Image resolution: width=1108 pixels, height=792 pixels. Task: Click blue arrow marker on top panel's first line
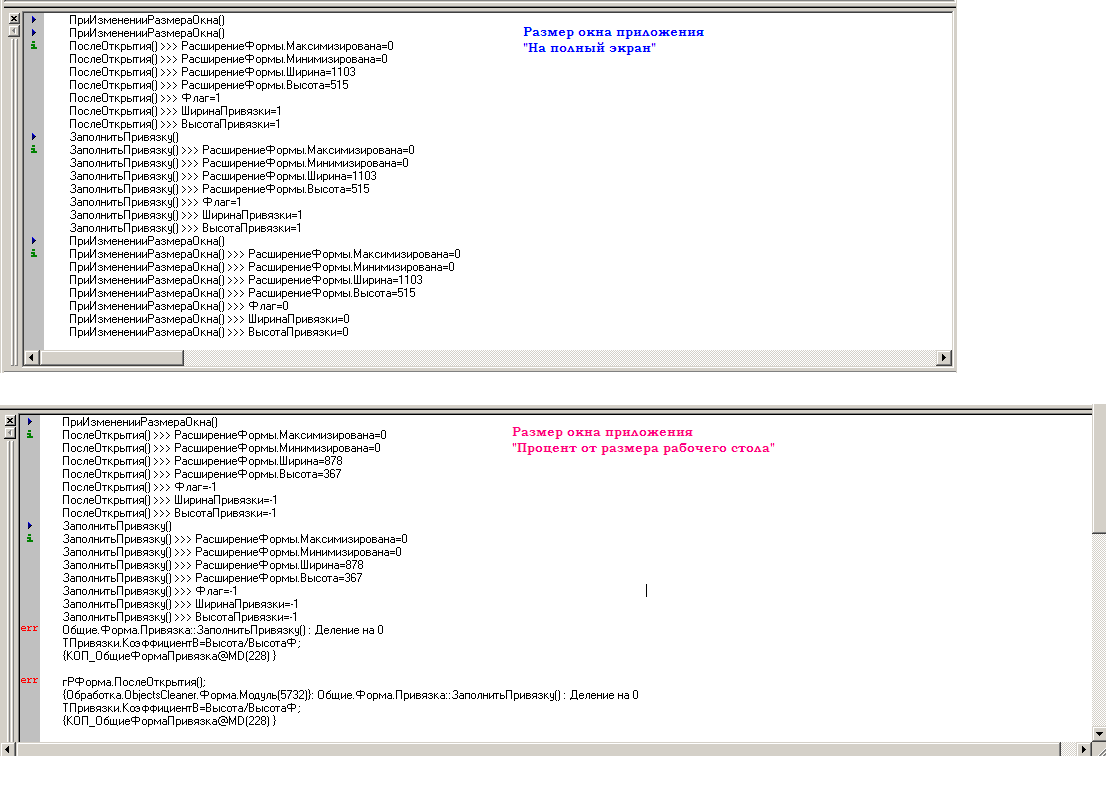point(34,20)
